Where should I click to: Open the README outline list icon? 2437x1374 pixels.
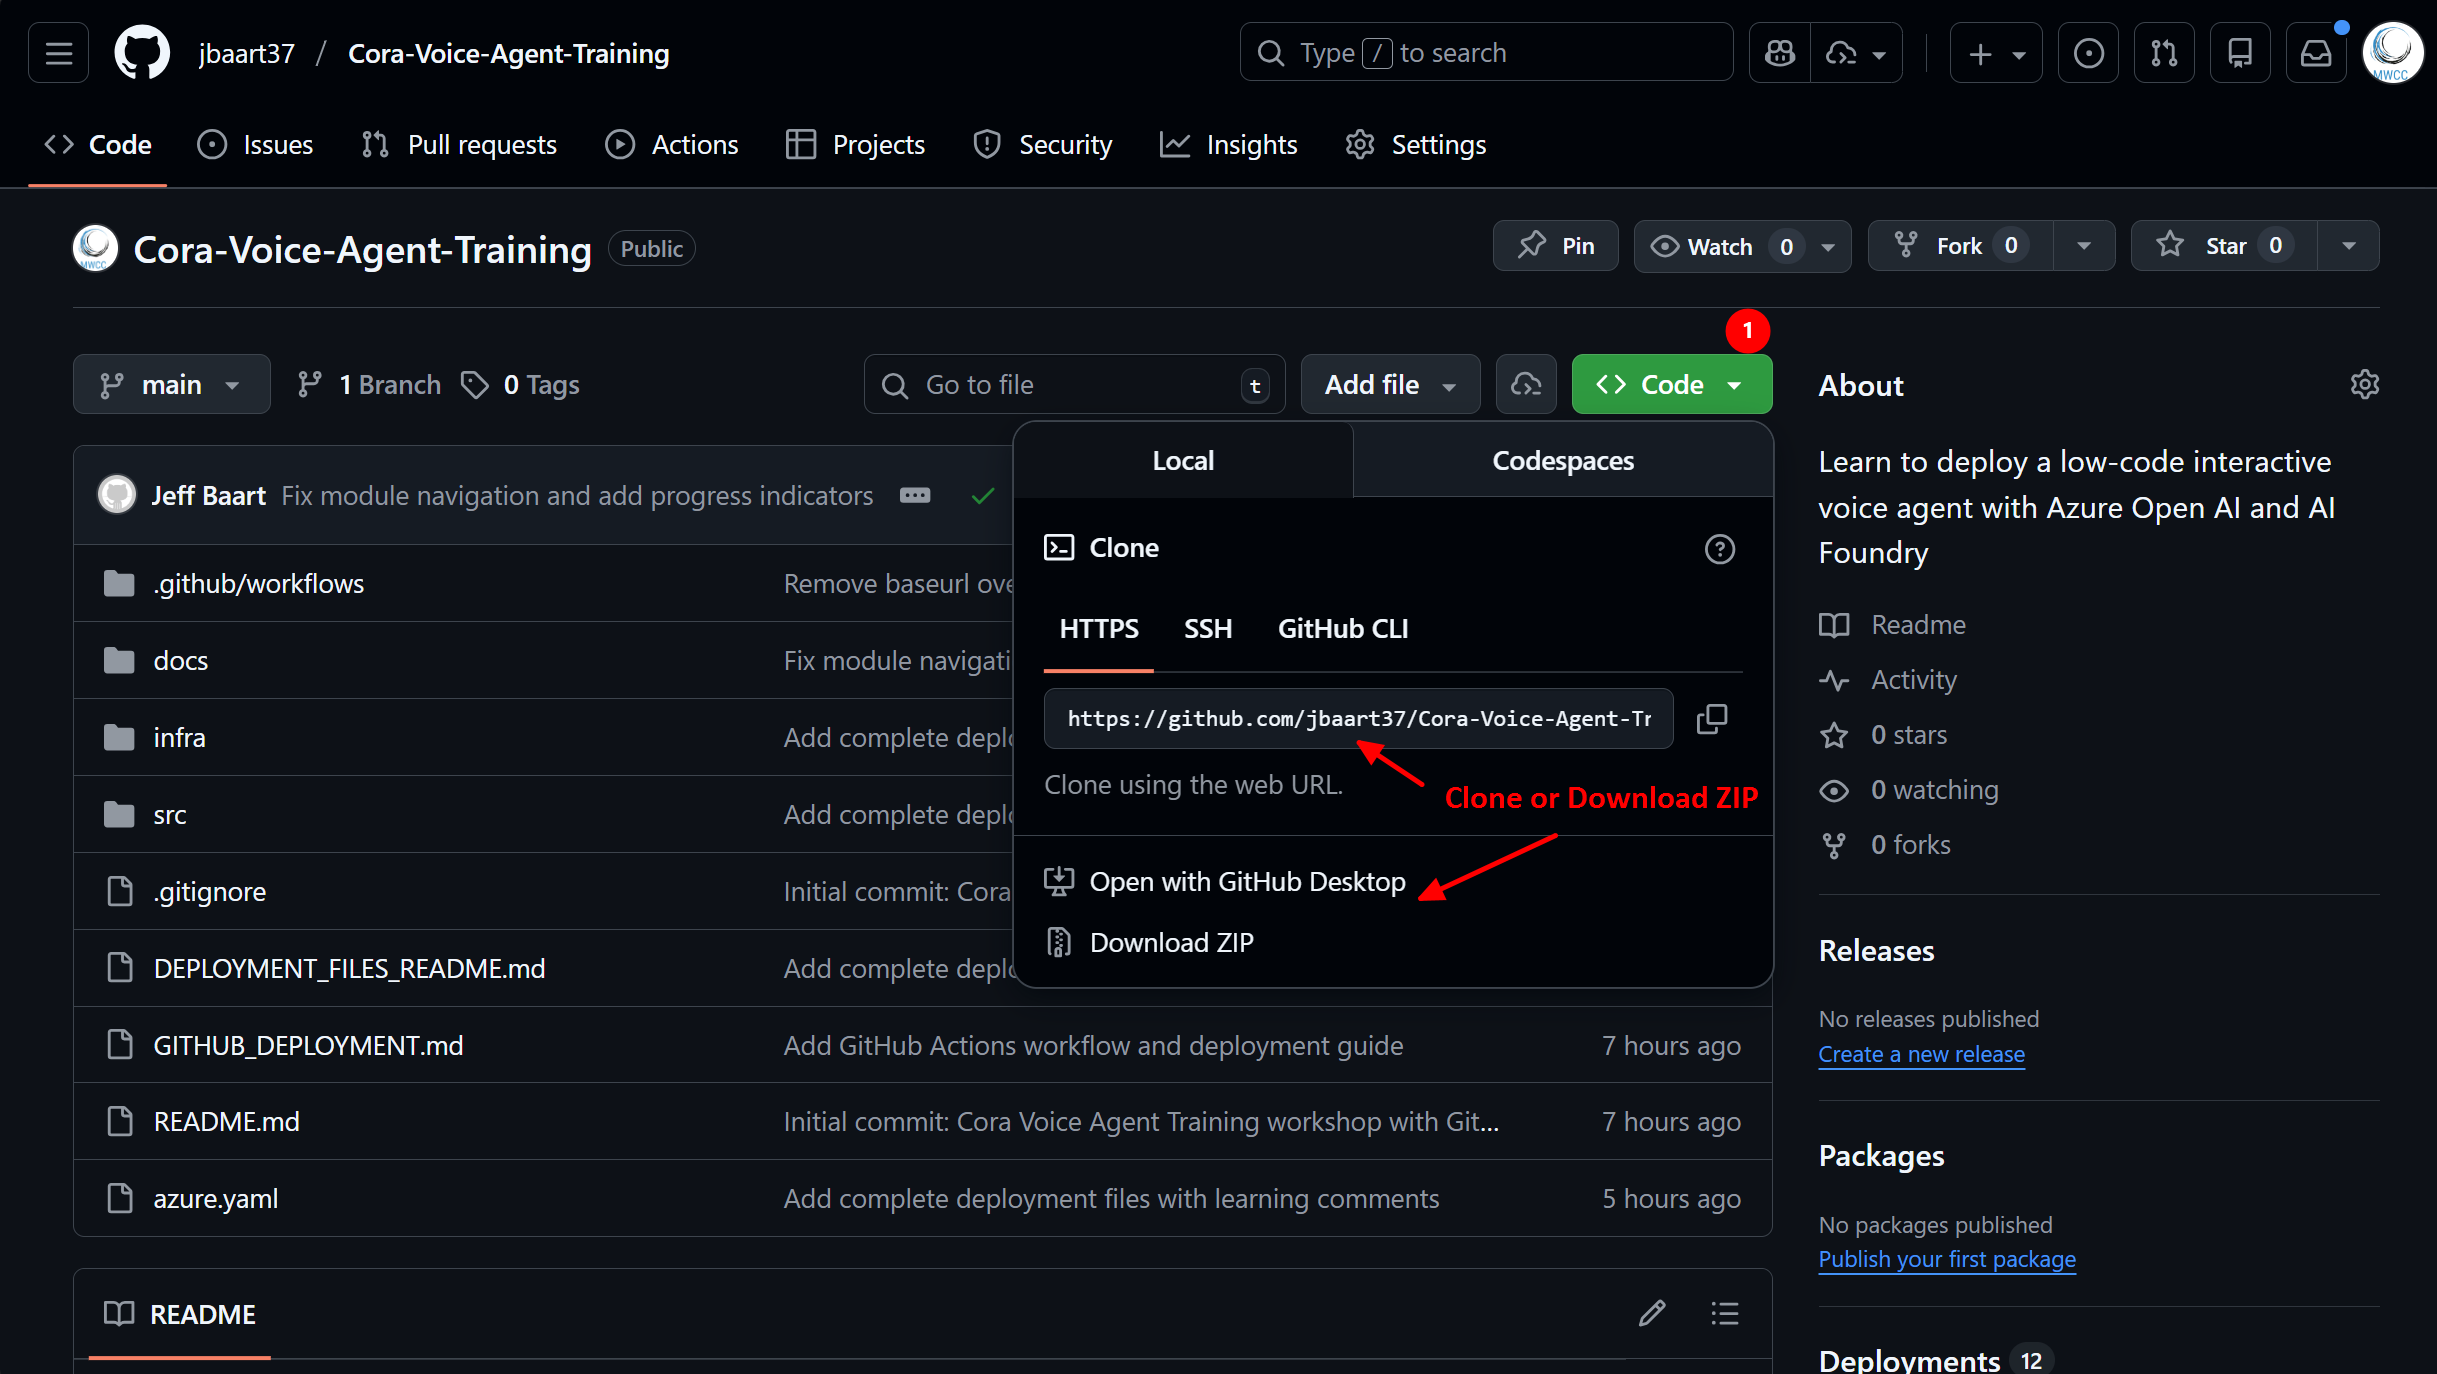coord(1724,1313)
